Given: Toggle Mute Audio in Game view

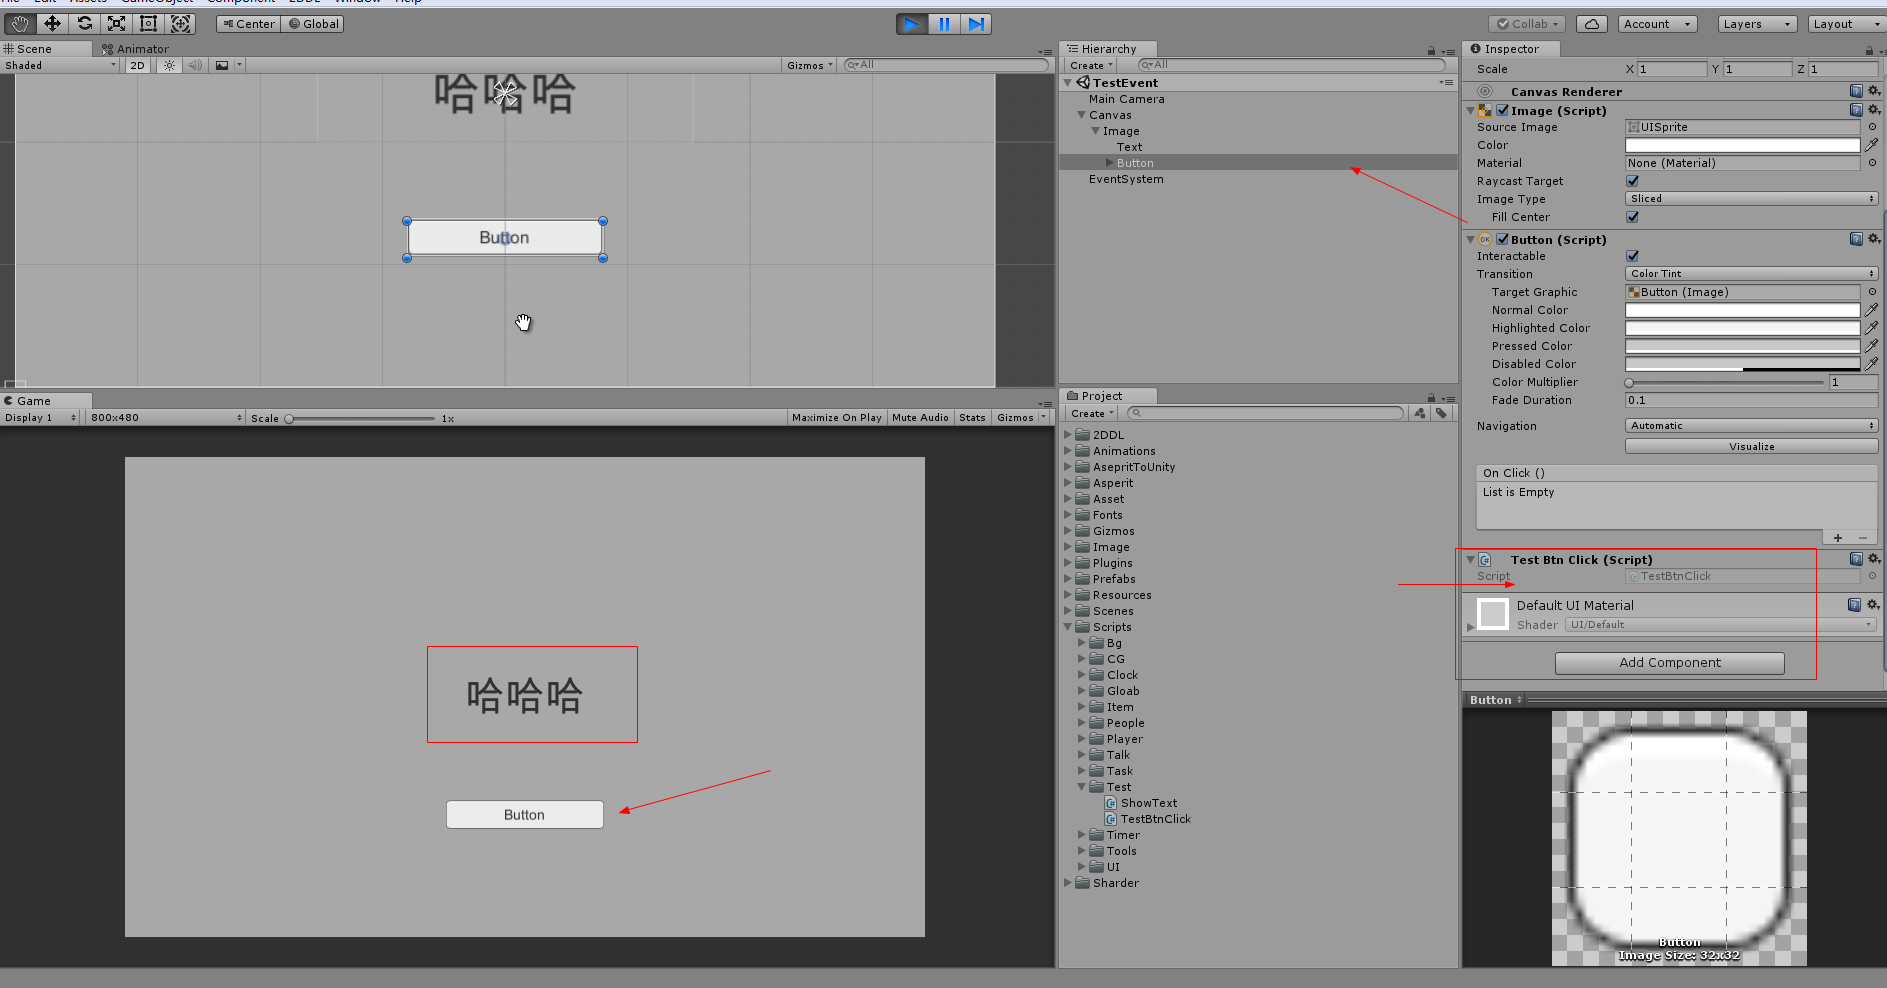Looking at the screenshot, I should [x=920, y=418].
